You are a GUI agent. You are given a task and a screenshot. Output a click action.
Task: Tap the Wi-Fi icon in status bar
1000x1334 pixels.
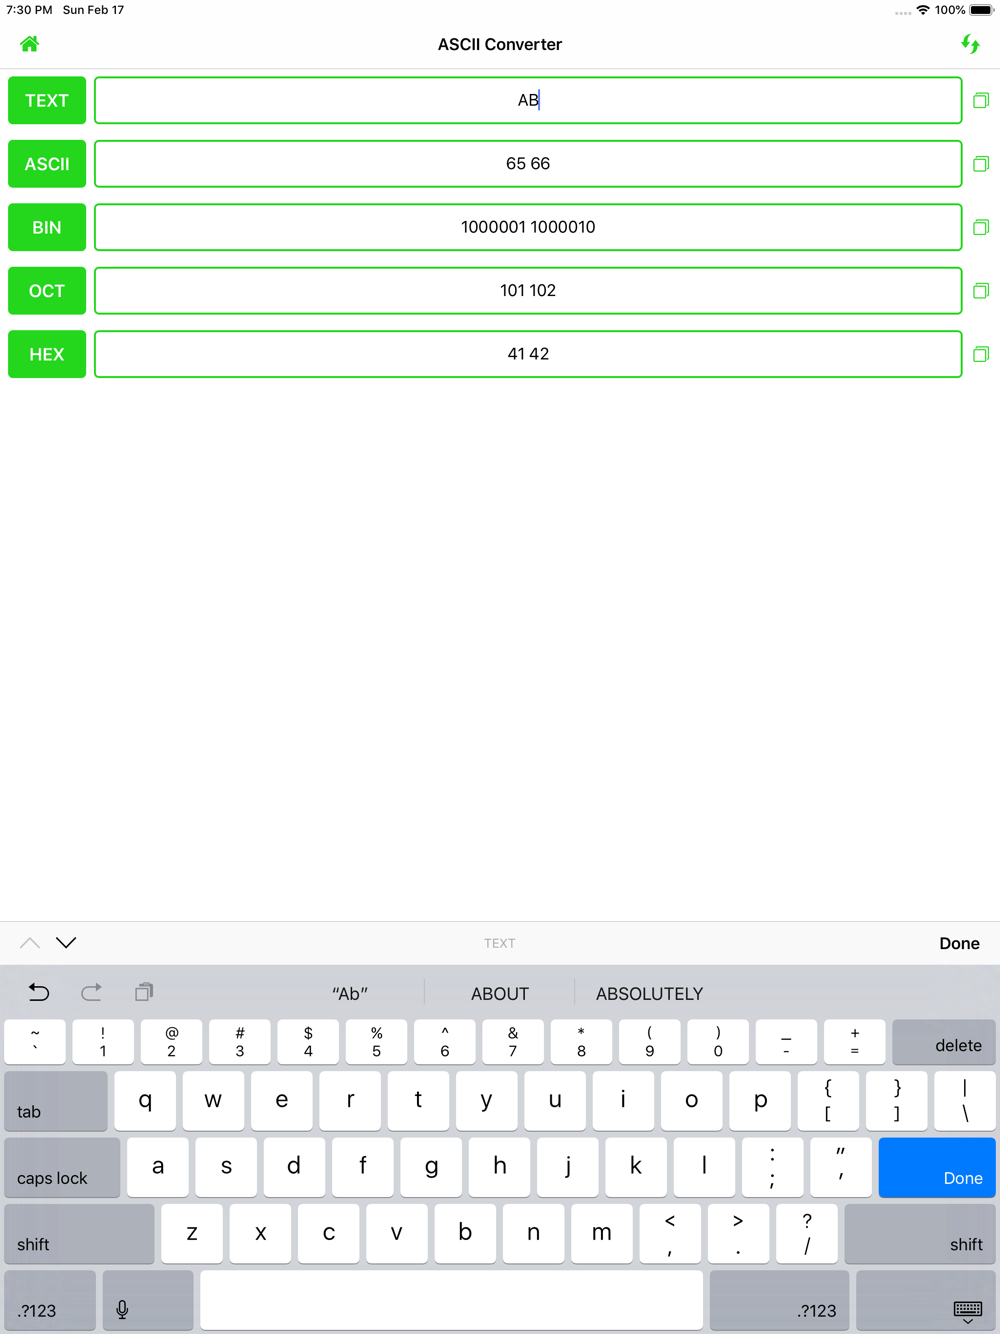click(x=923, y=10)
